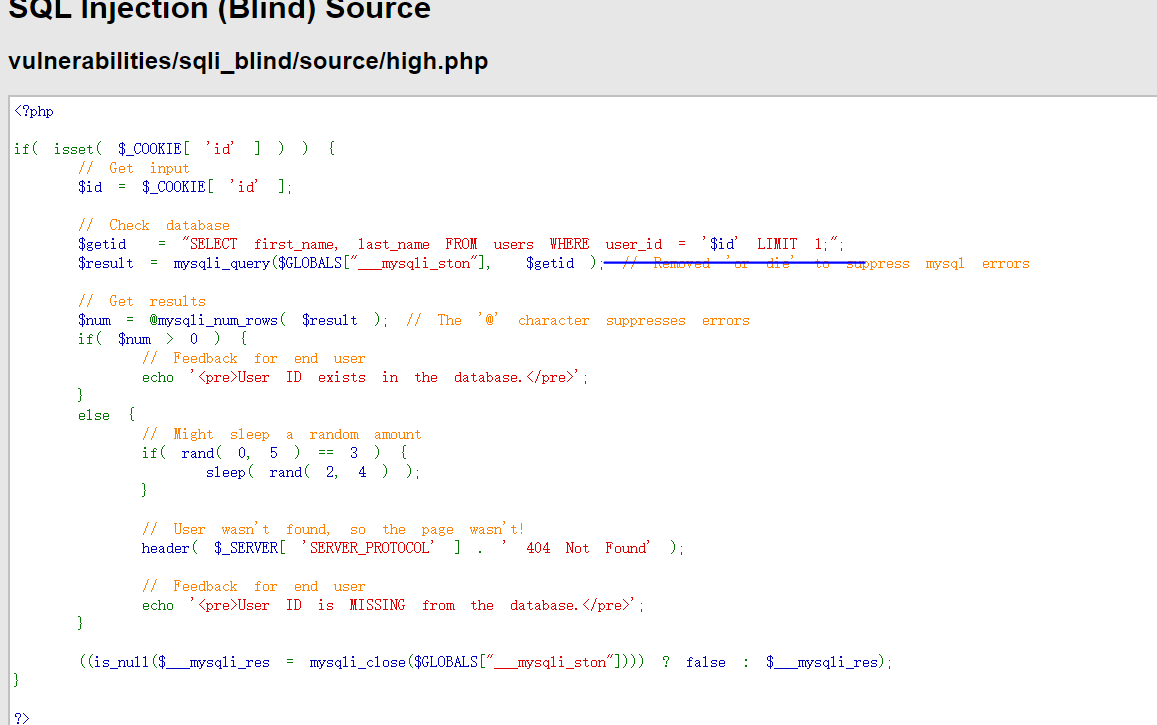Click the file path 'vulnerabilities/sqli_blind/source/high.php'
Viewport: 1157px width, 725px height.
248,61
